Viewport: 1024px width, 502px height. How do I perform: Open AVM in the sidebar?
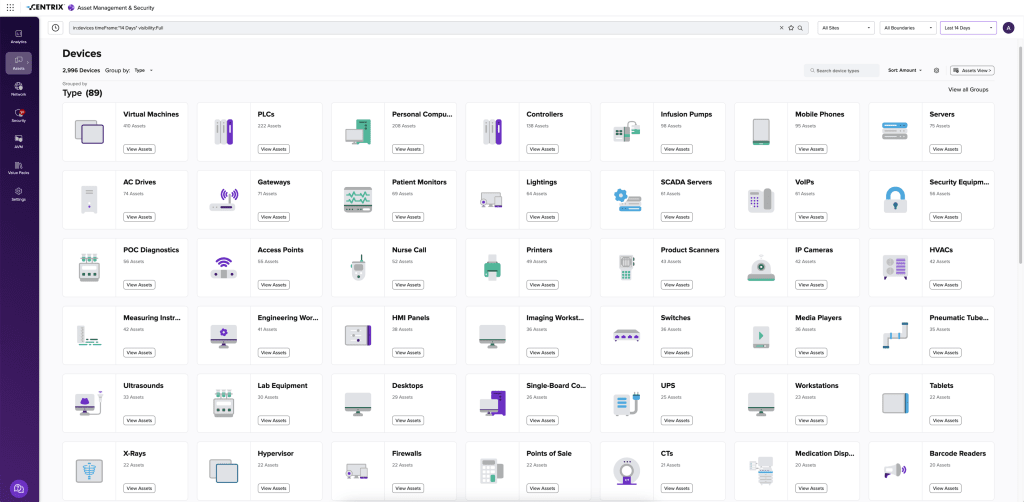click(x=19, y=142)
